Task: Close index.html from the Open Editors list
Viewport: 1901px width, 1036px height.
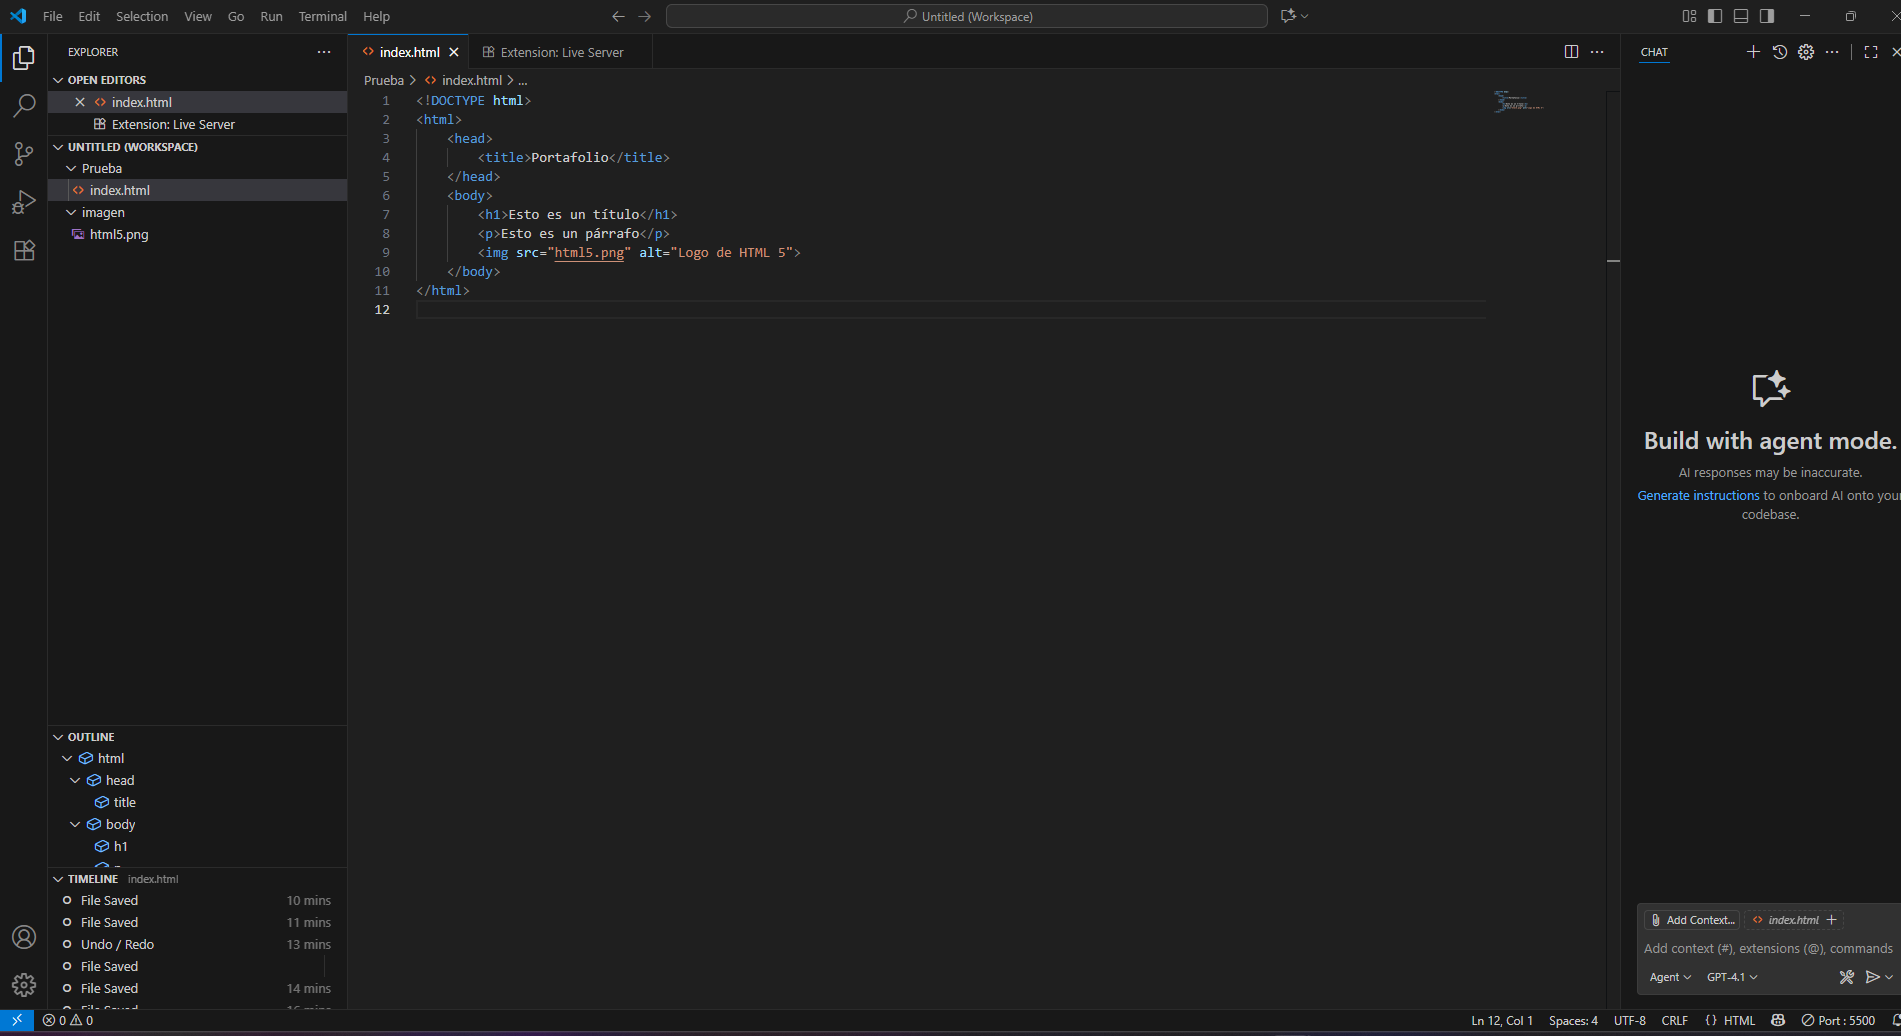Action: (x=80, y=102)
